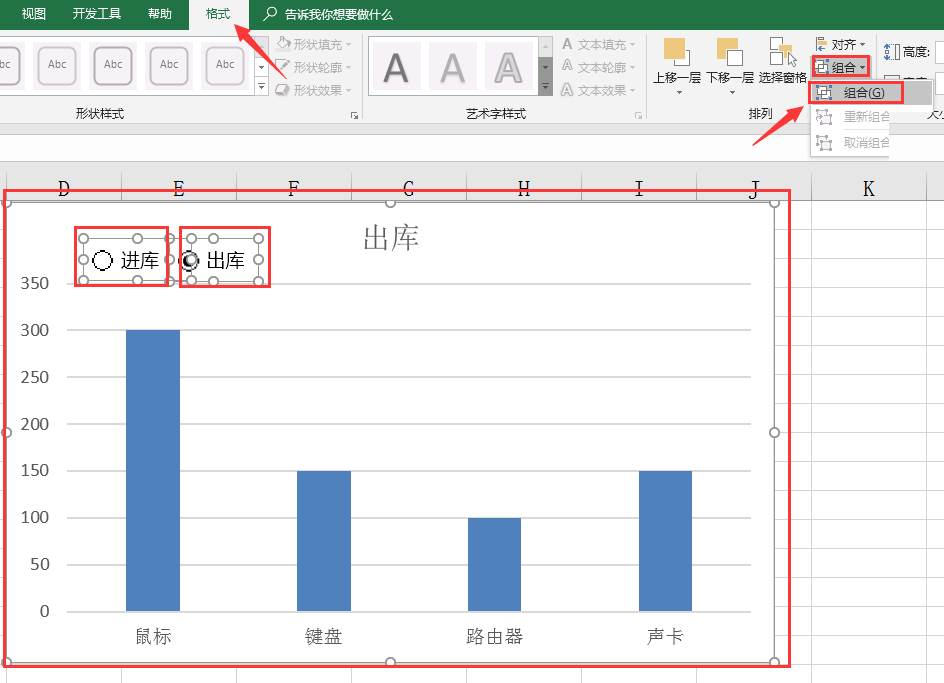Image resolution: width=944 pixels, height=683 pixels.
Task: Apply the fifth Abc shape style
Action: pyautogui.click(x=225, y=64)
